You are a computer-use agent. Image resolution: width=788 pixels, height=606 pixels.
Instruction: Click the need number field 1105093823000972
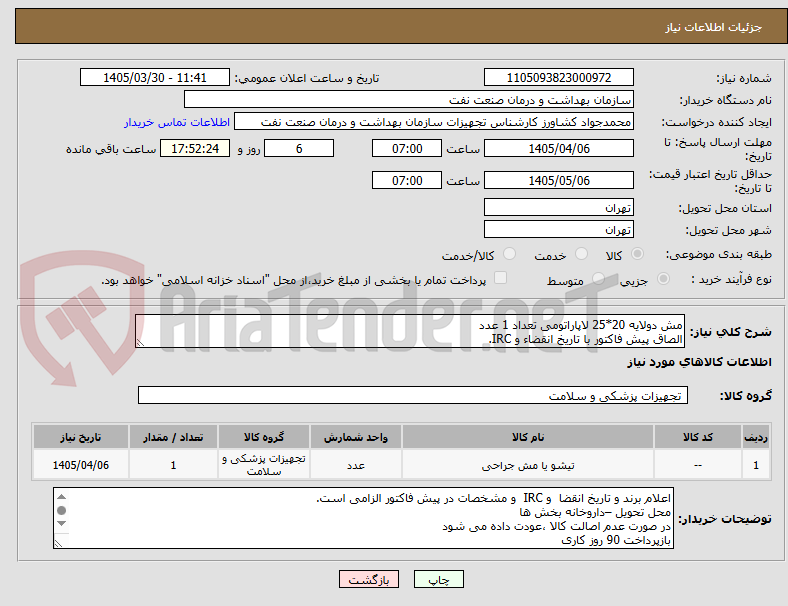pyautogui.click(x=558, y=77)
